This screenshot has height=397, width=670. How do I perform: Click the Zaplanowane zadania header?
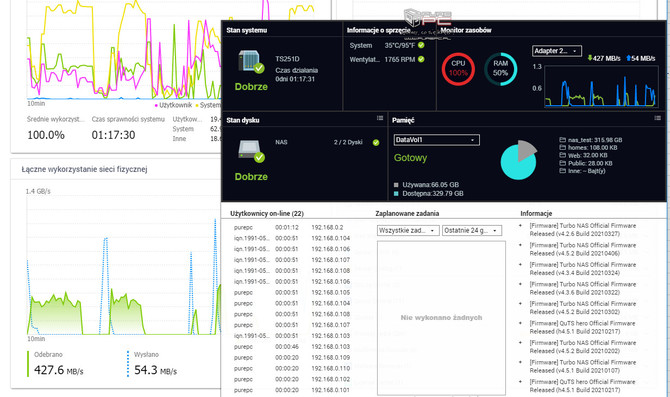tap(407, 213)
